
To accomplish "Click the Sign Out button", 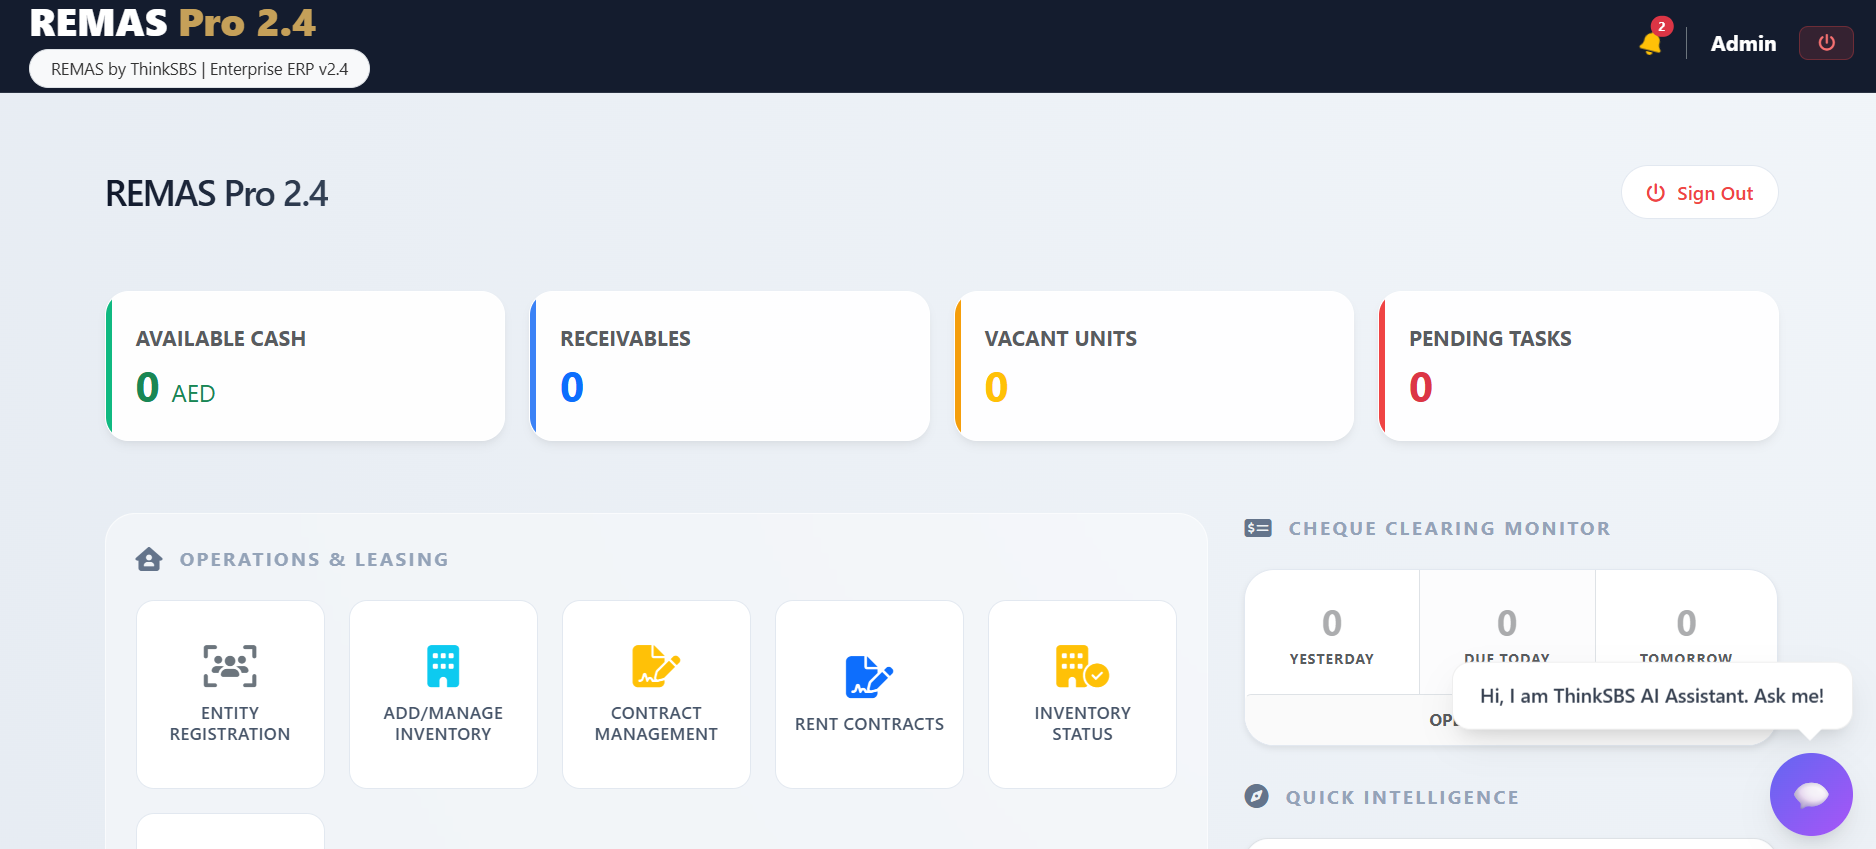I will point(1699,193).
